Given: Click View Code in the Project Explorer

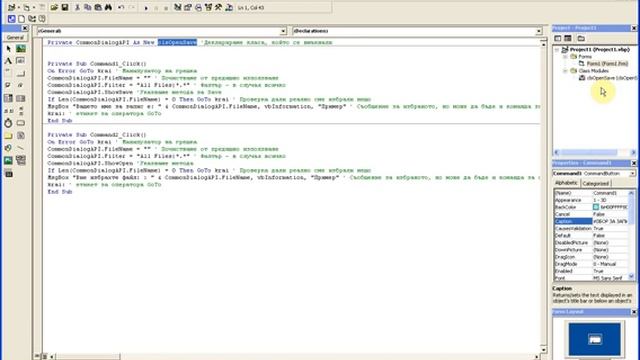Looking at the screenshot, I should click(558, 38).
